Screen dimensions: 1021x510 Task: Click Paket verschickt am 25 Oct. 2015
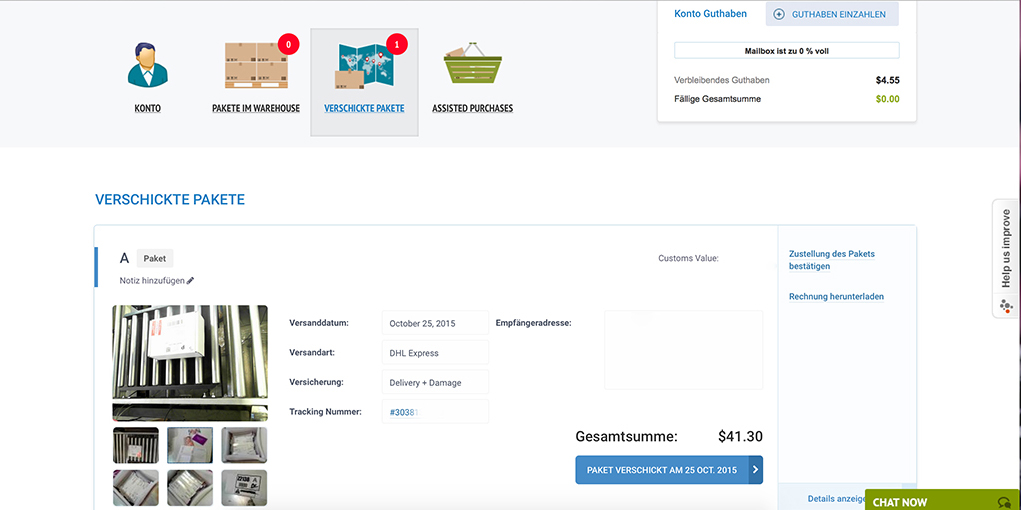[669, 470]
